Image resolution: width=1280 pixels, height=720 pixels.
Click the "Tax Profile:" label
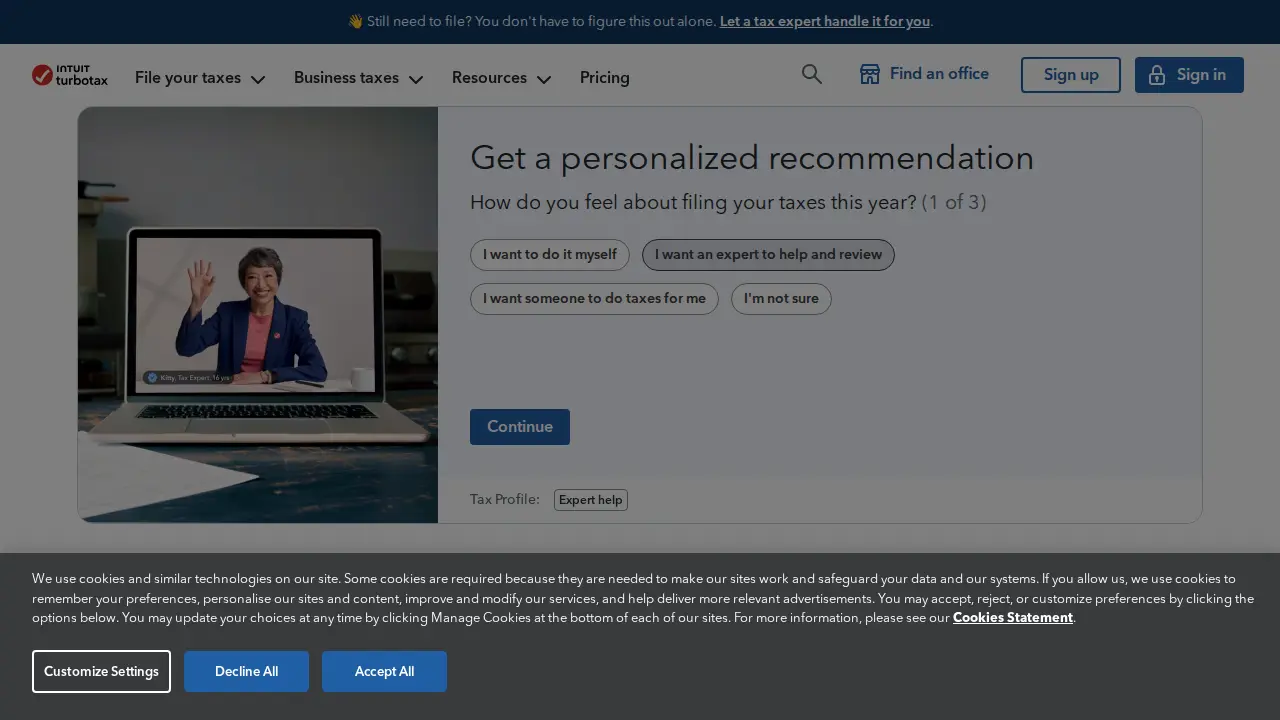[505, 499]
